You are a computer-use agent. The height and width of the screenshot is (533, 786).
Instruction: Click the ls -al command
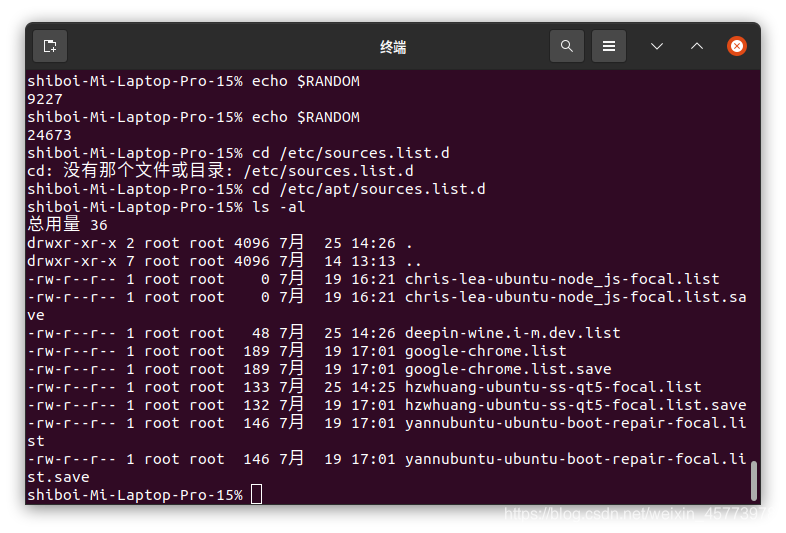278,207
